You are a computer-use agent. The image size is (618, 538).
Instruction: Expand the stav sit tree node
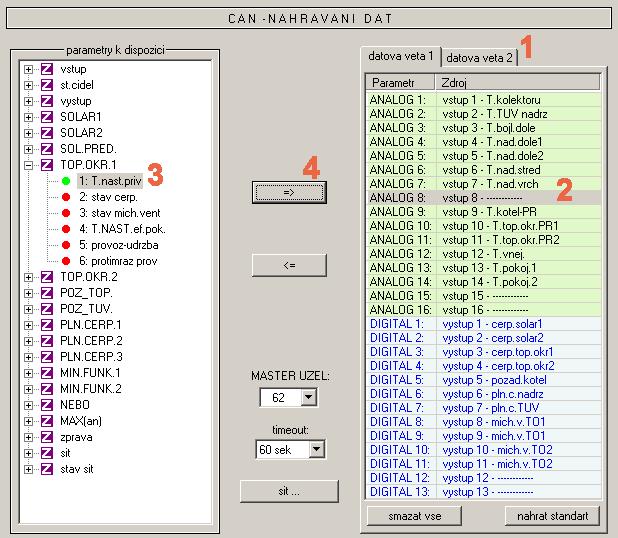[x=28, y=469]
